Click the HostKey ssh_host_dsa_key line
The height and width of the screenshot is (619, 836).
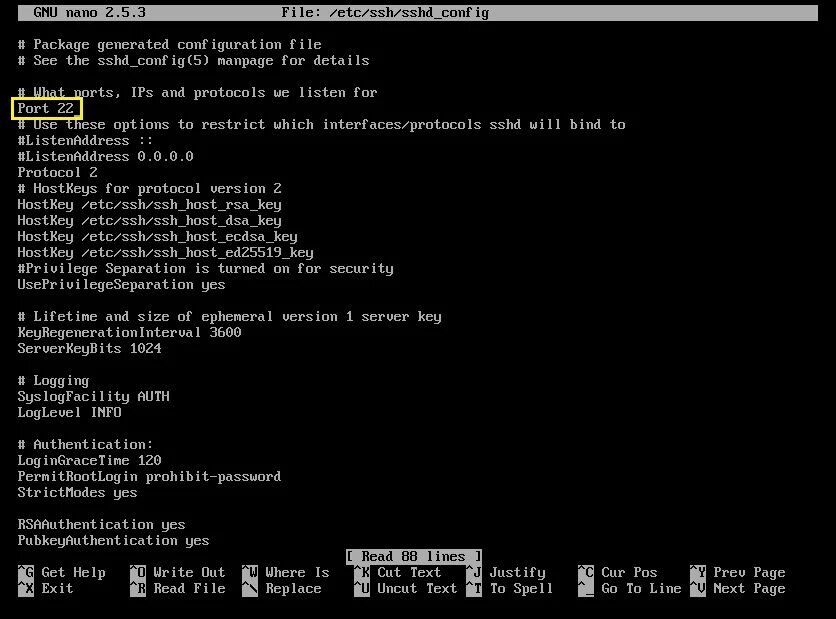tap(149, 221)
